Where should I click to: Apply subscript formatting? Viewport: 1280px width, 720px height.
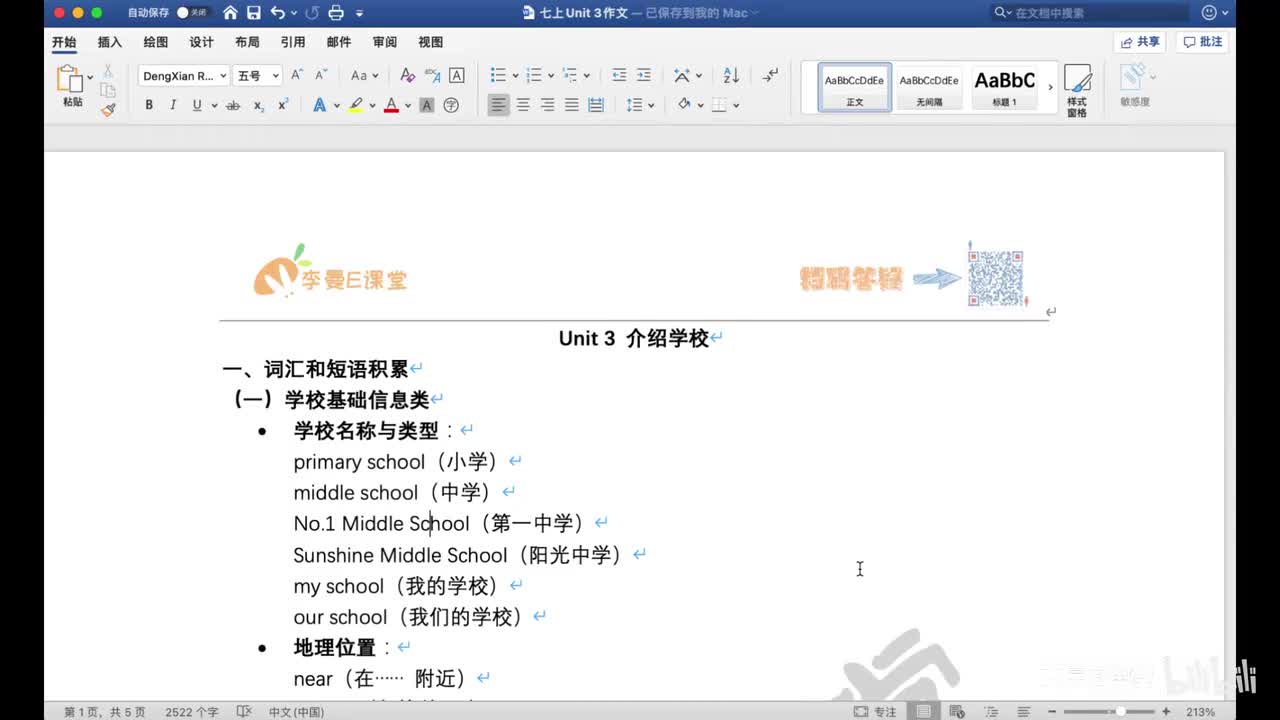pos(258,105)
